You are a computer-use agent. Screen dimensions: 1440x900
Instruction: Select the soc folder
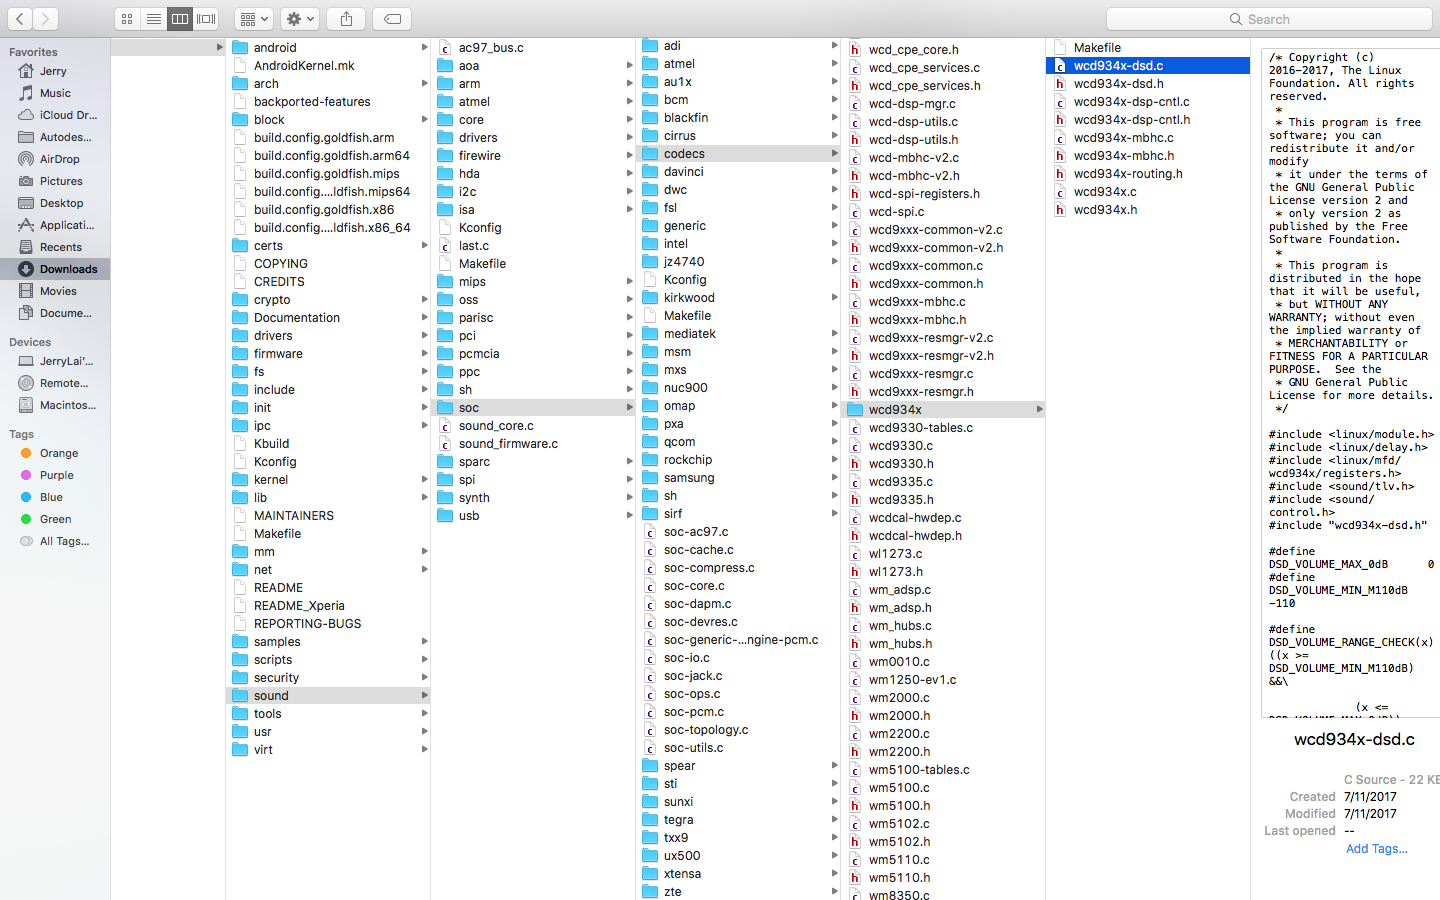click(533, 407)
